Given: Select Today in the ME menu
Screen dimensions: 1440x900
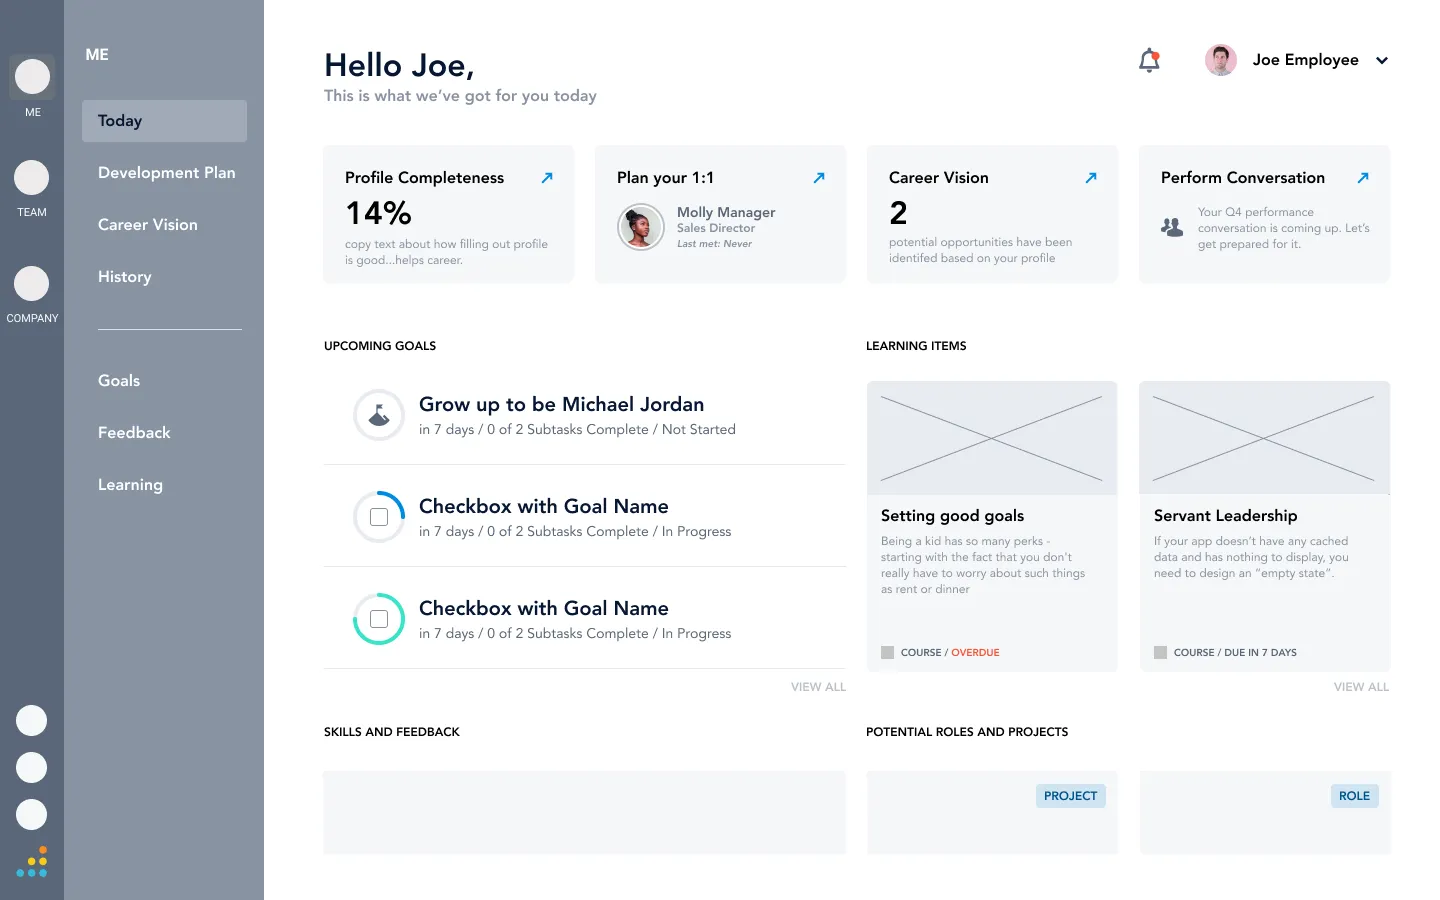Looking at the screenshot, I should pyautogui.click(x=164, y=121).
